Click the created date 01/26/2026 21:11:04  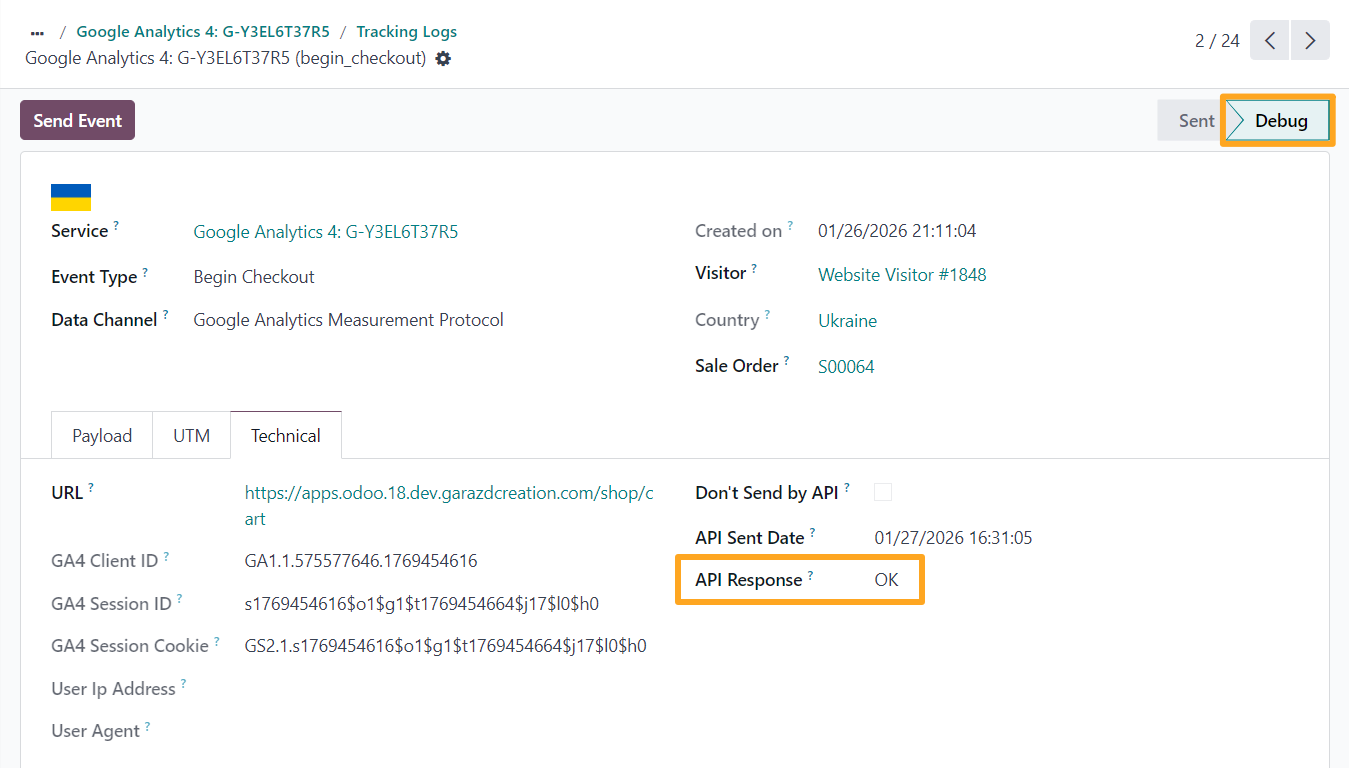(897, 231)
